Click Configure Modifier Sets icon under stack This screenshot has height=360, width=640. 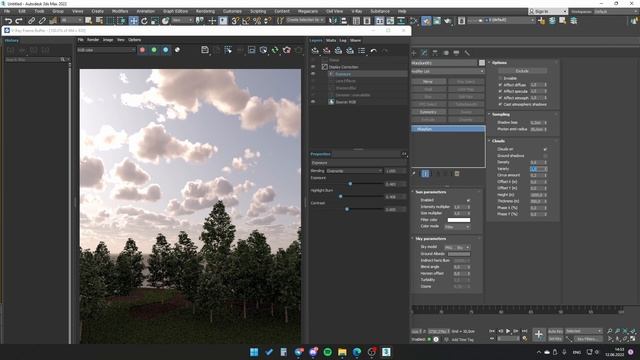(x=457, y=173)
